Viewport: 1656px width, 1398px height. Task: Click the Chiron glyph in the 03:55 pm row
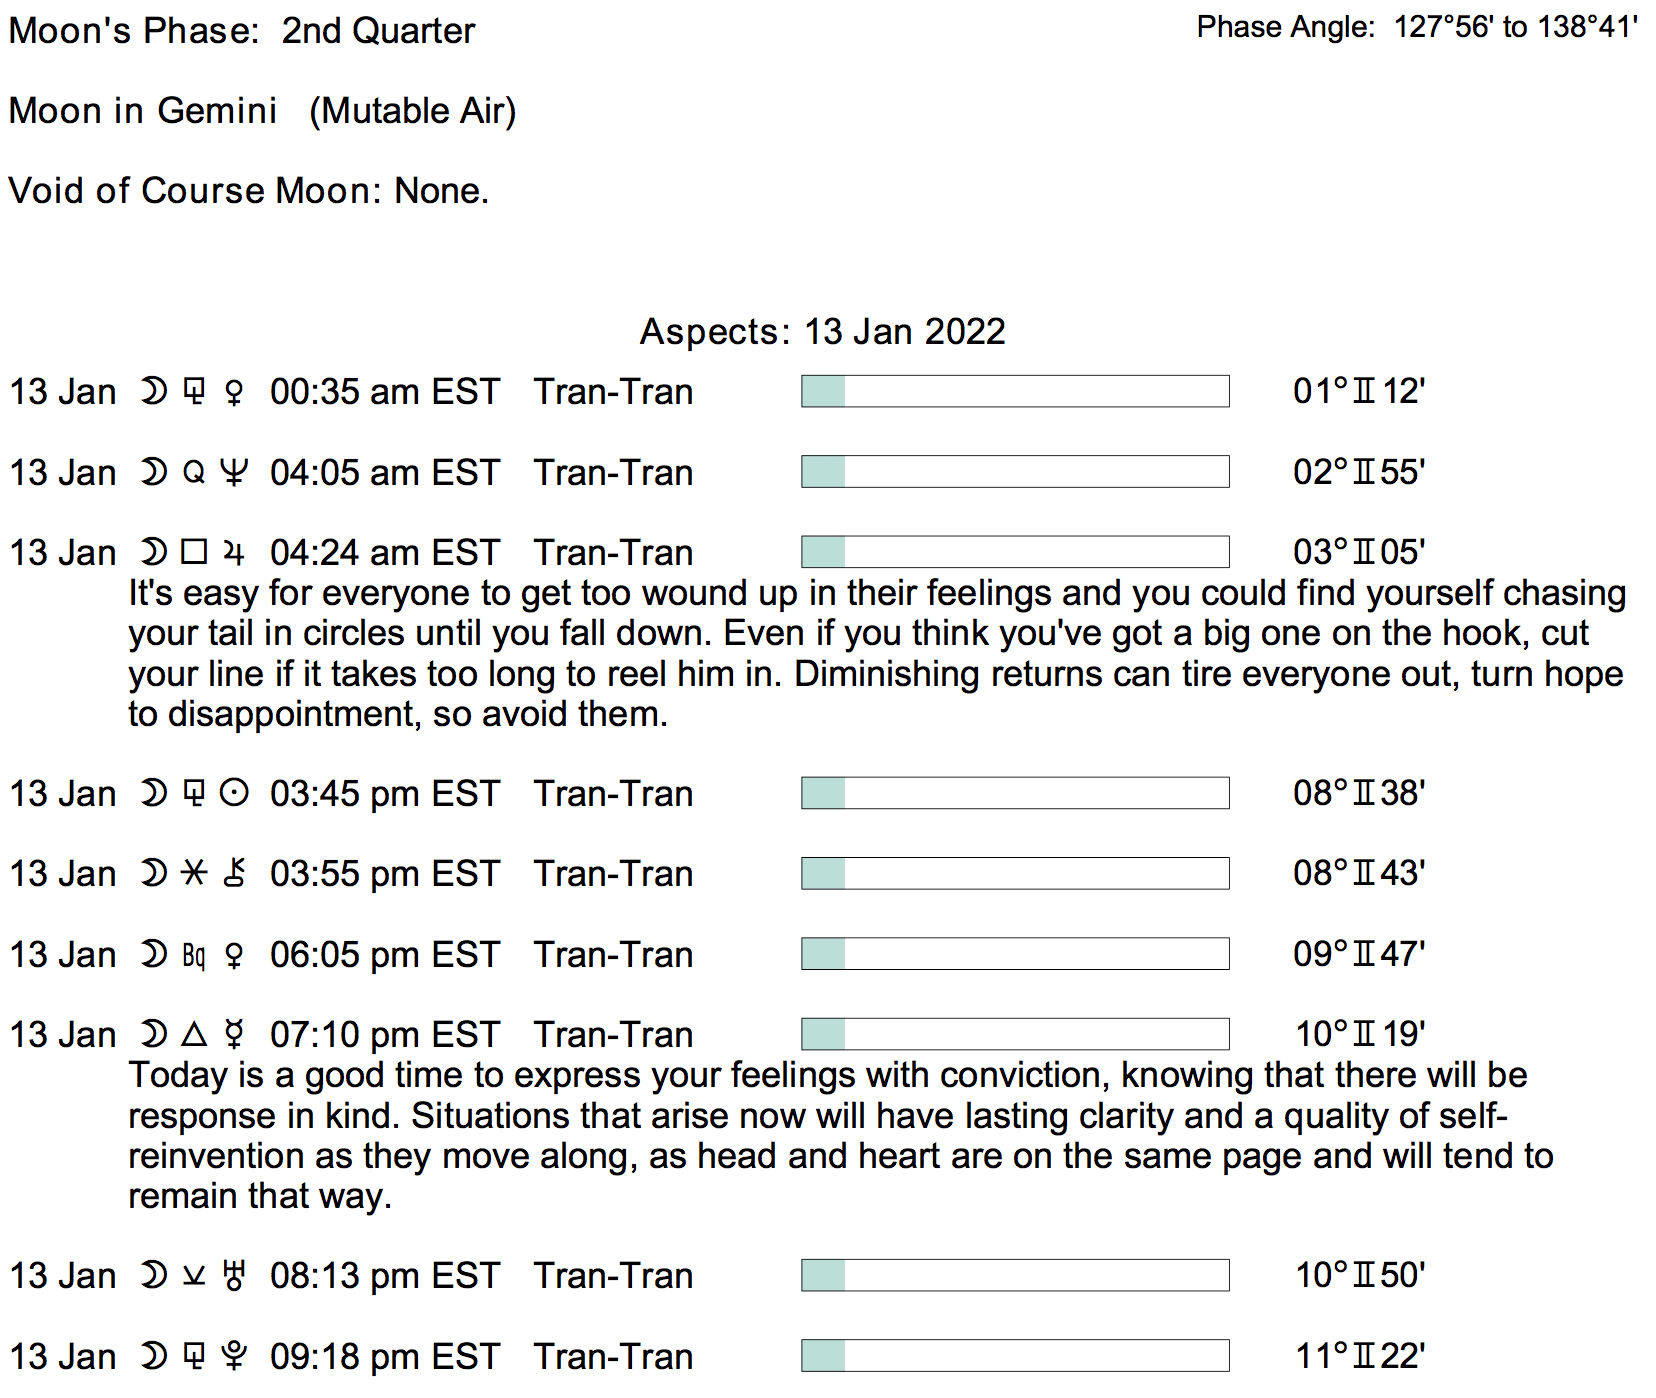[x=234, y=874]
